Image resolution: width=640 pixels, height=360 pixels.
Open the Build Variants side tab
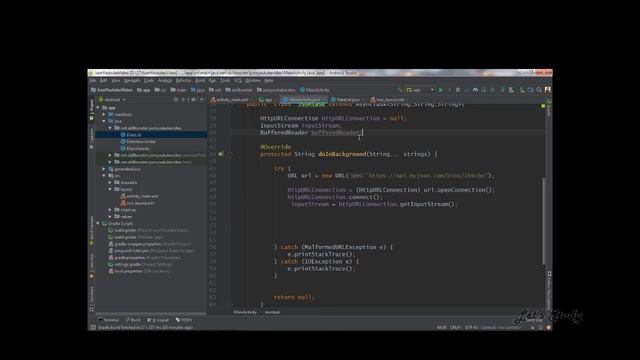click(91, 231)
